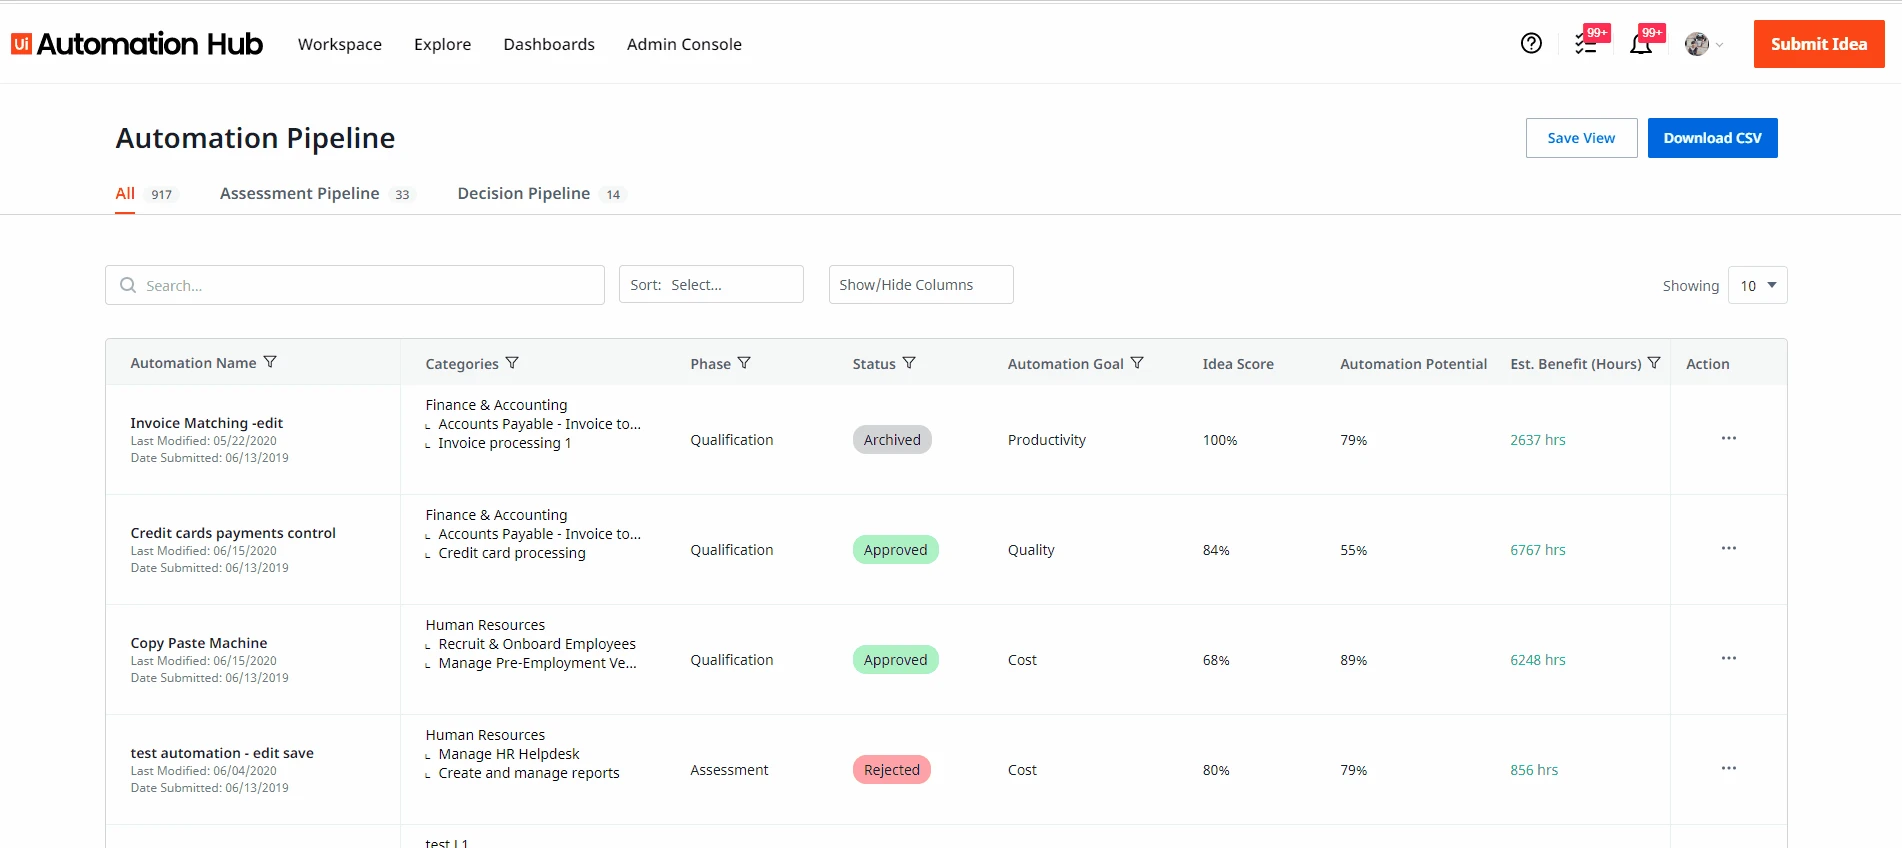Click the Est. Benefit filter icon
This screenshot has height=848, width=1902.
click(1654, 363)
